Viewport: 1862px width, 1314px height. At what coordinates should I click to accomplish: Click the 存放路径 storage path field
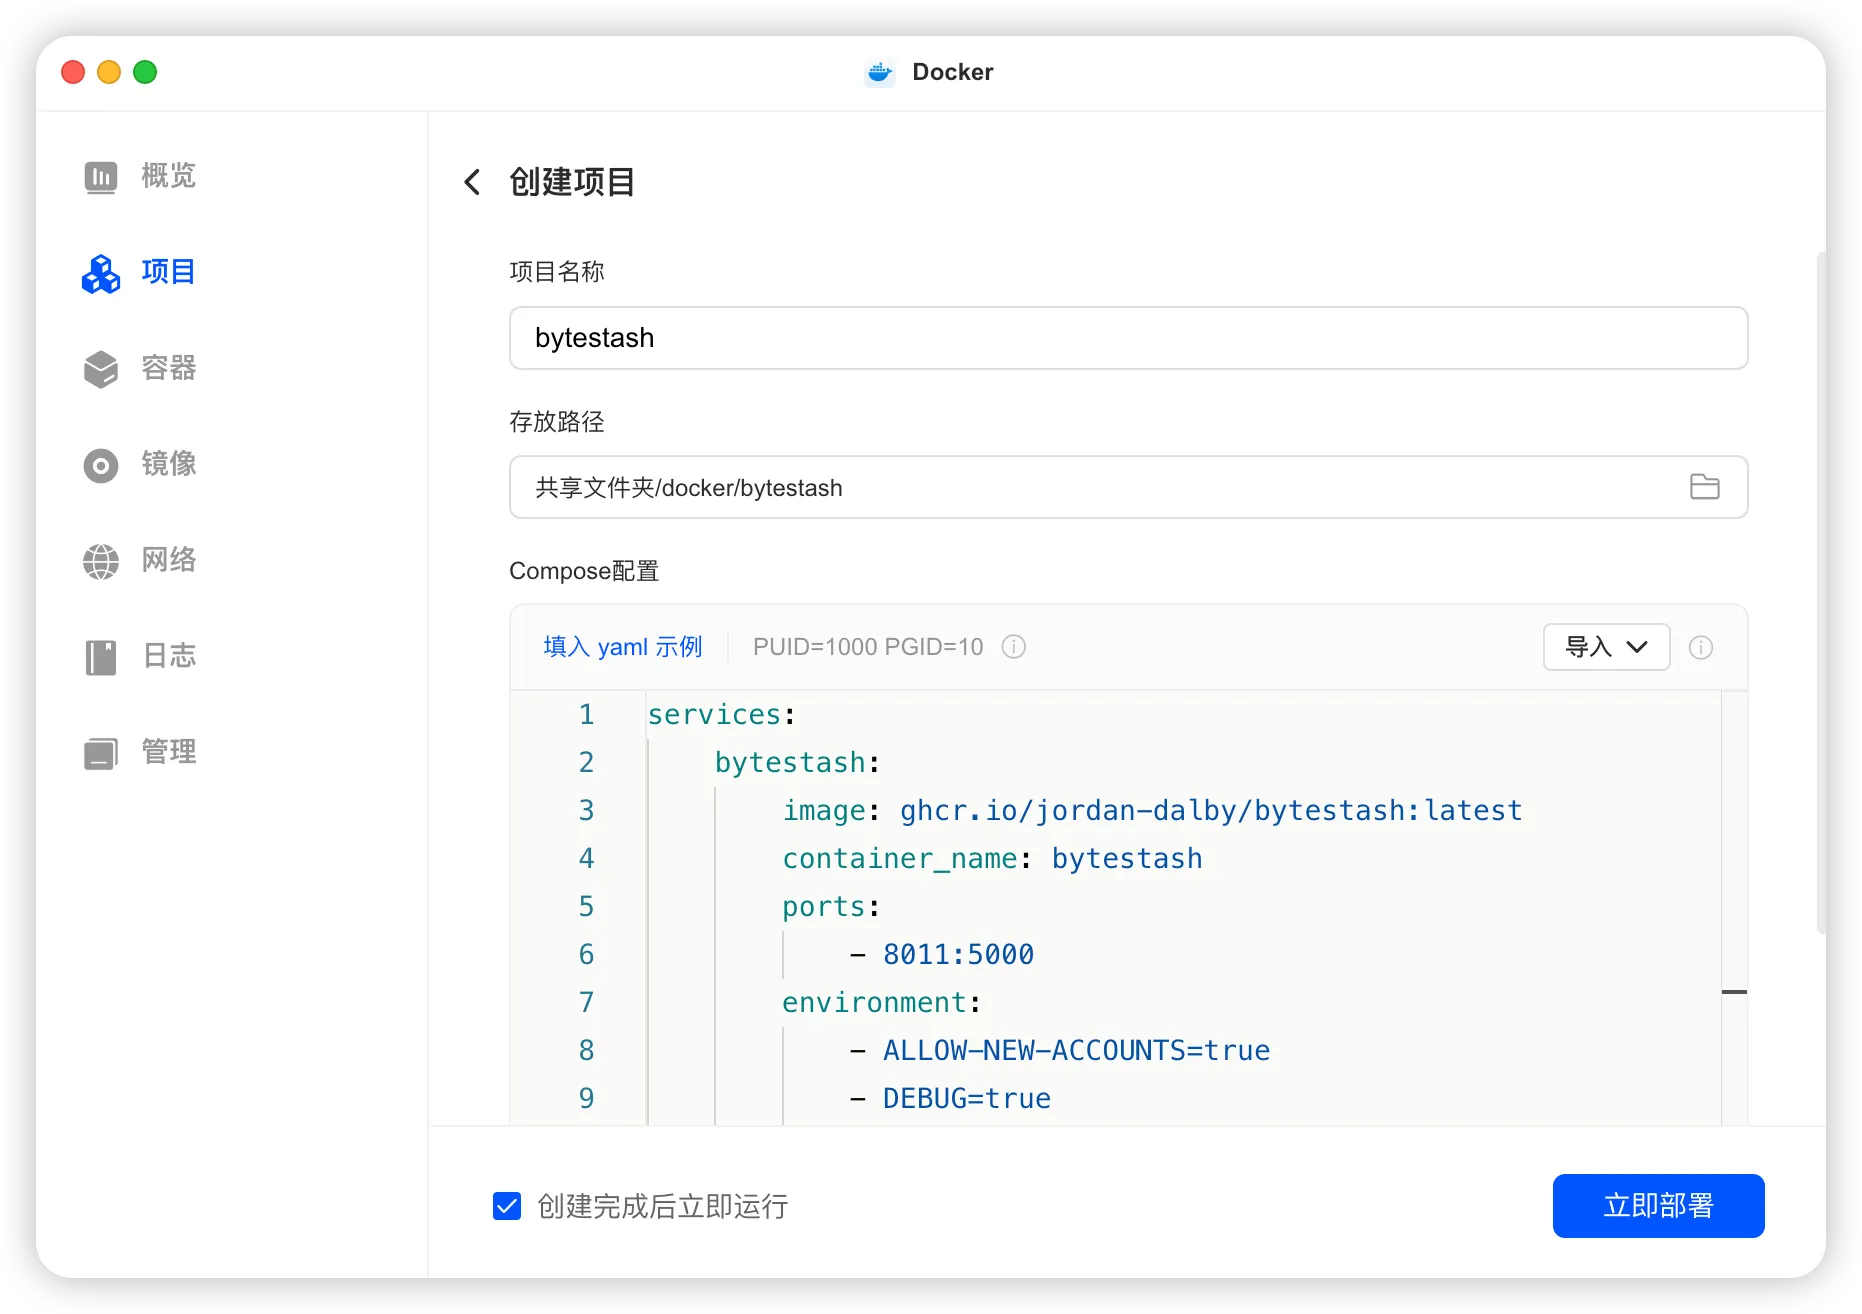[x=1128, y=487]
